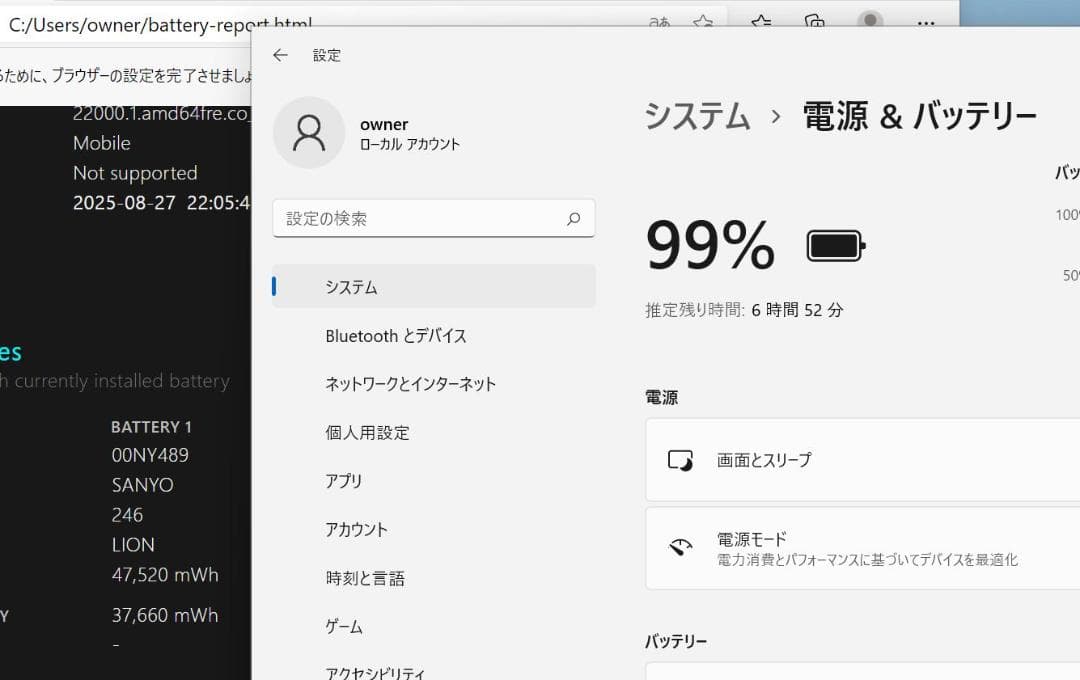Screen dimensions: 1080x680
Task: Select システム in the settings sidebar
Action: pos(351,287)
